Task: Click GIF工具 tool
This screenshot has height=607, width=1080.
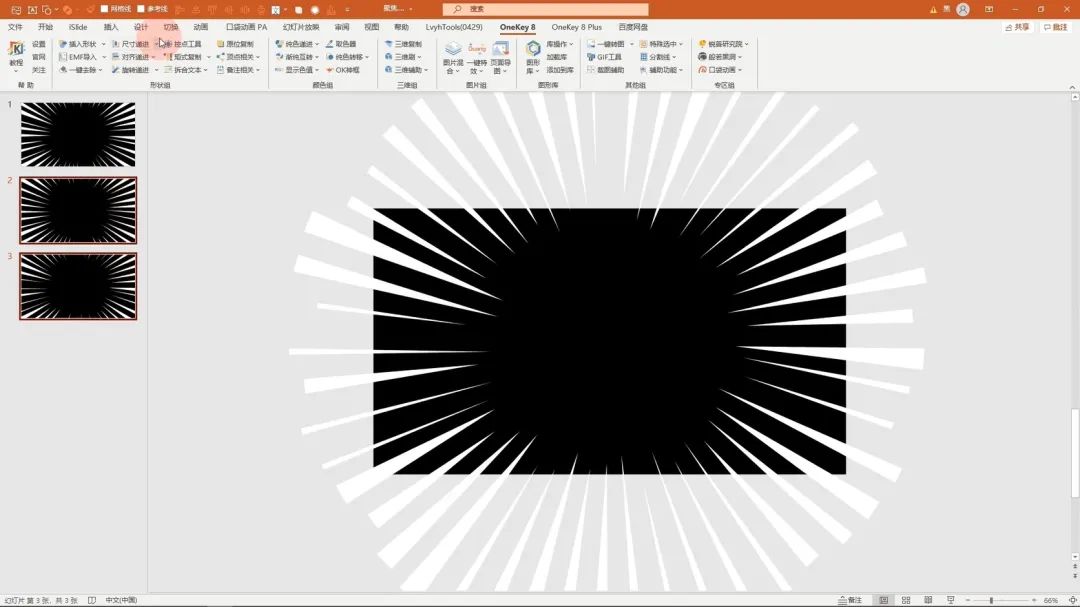Action: coord(604,57)
